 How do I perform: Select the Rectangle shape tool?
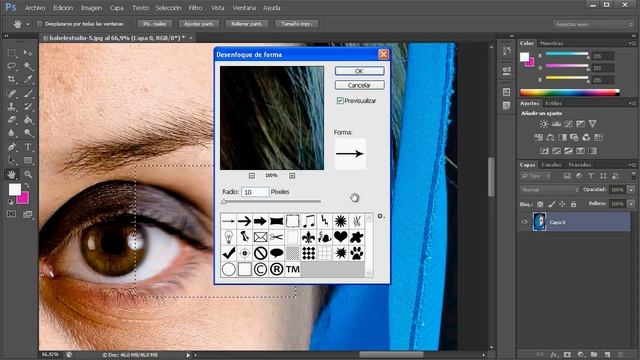28,160
